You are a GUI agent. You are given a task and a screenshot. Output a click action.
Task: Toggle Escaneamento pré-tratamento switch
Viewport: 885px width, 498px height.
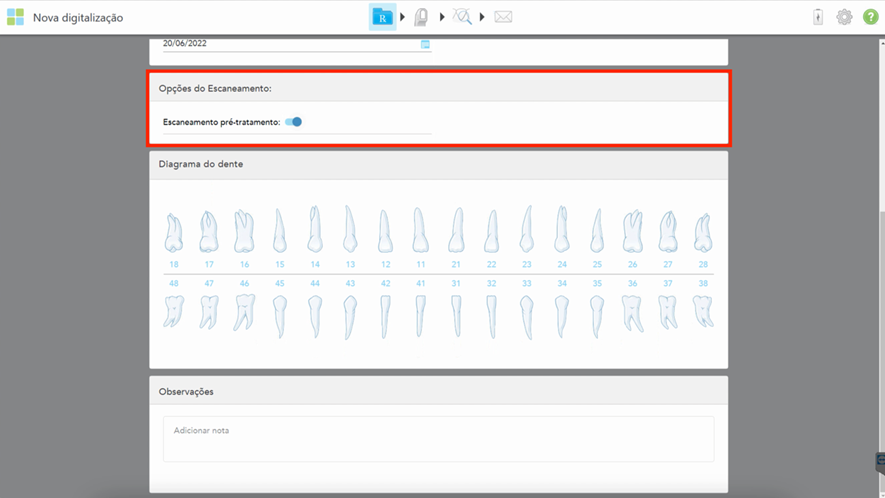[x=293, y=122]
